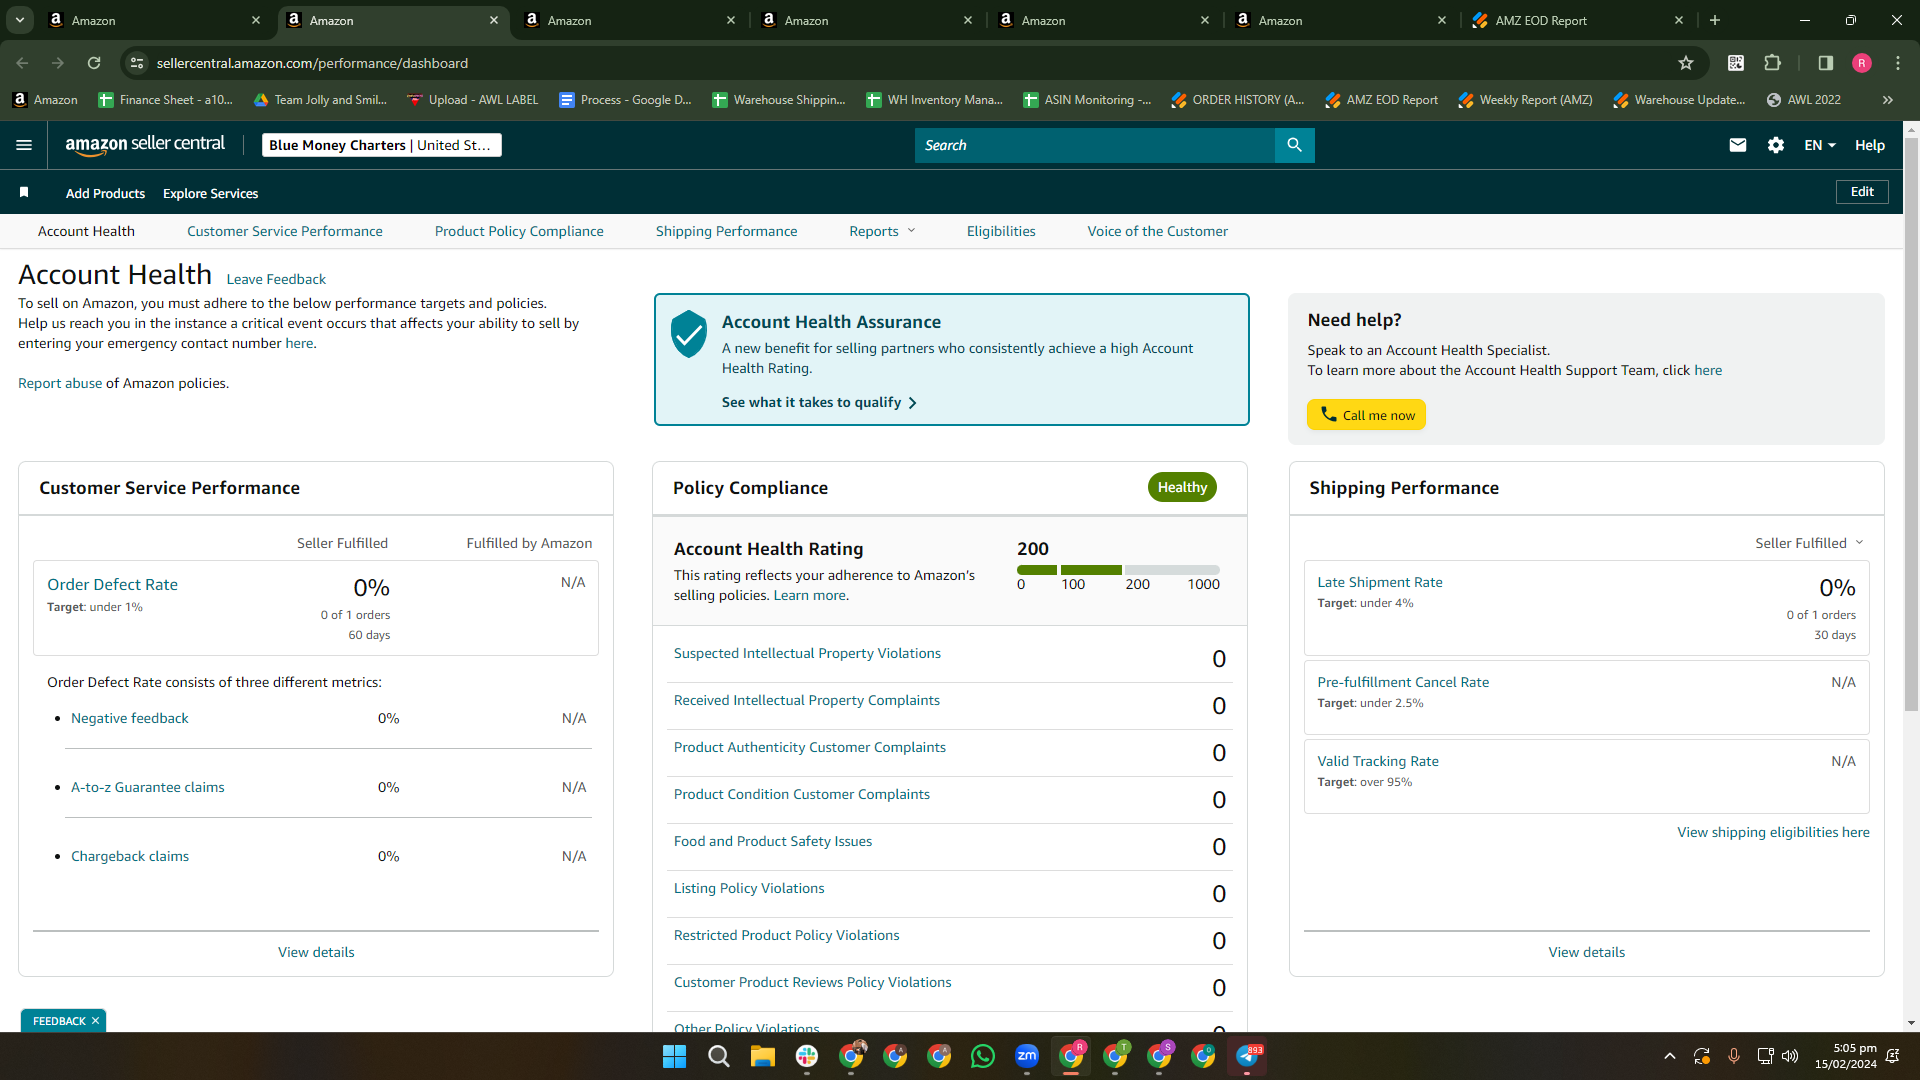Close the FEEDBACK tab with its X

95,1021
